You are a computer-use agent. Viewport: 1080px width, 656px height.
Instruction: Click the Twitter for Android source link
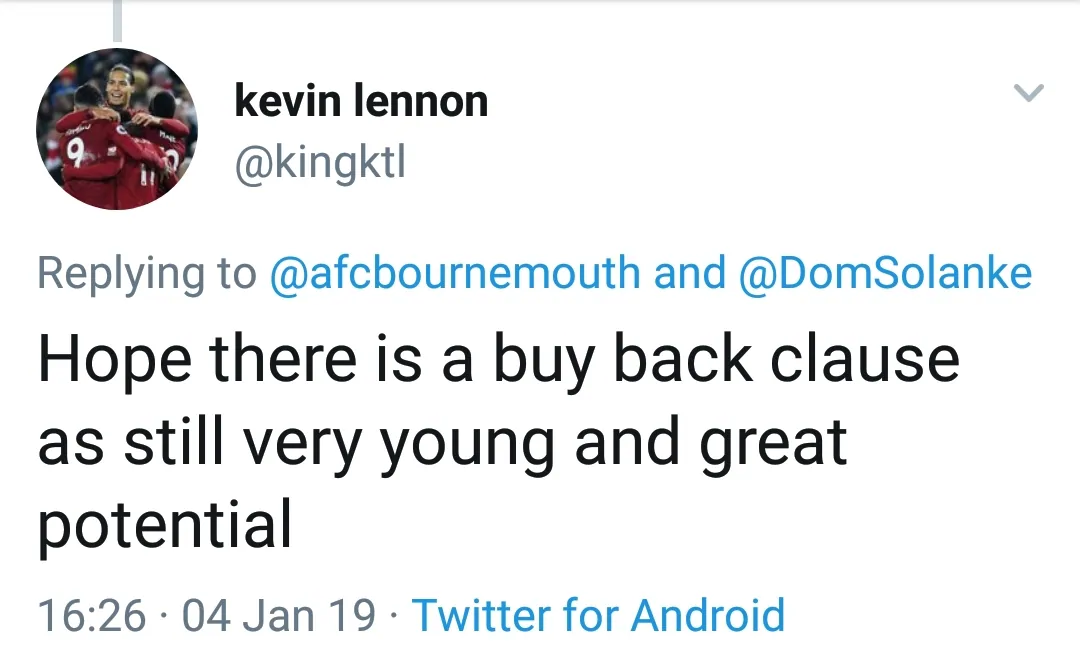[x=598, y=614]
